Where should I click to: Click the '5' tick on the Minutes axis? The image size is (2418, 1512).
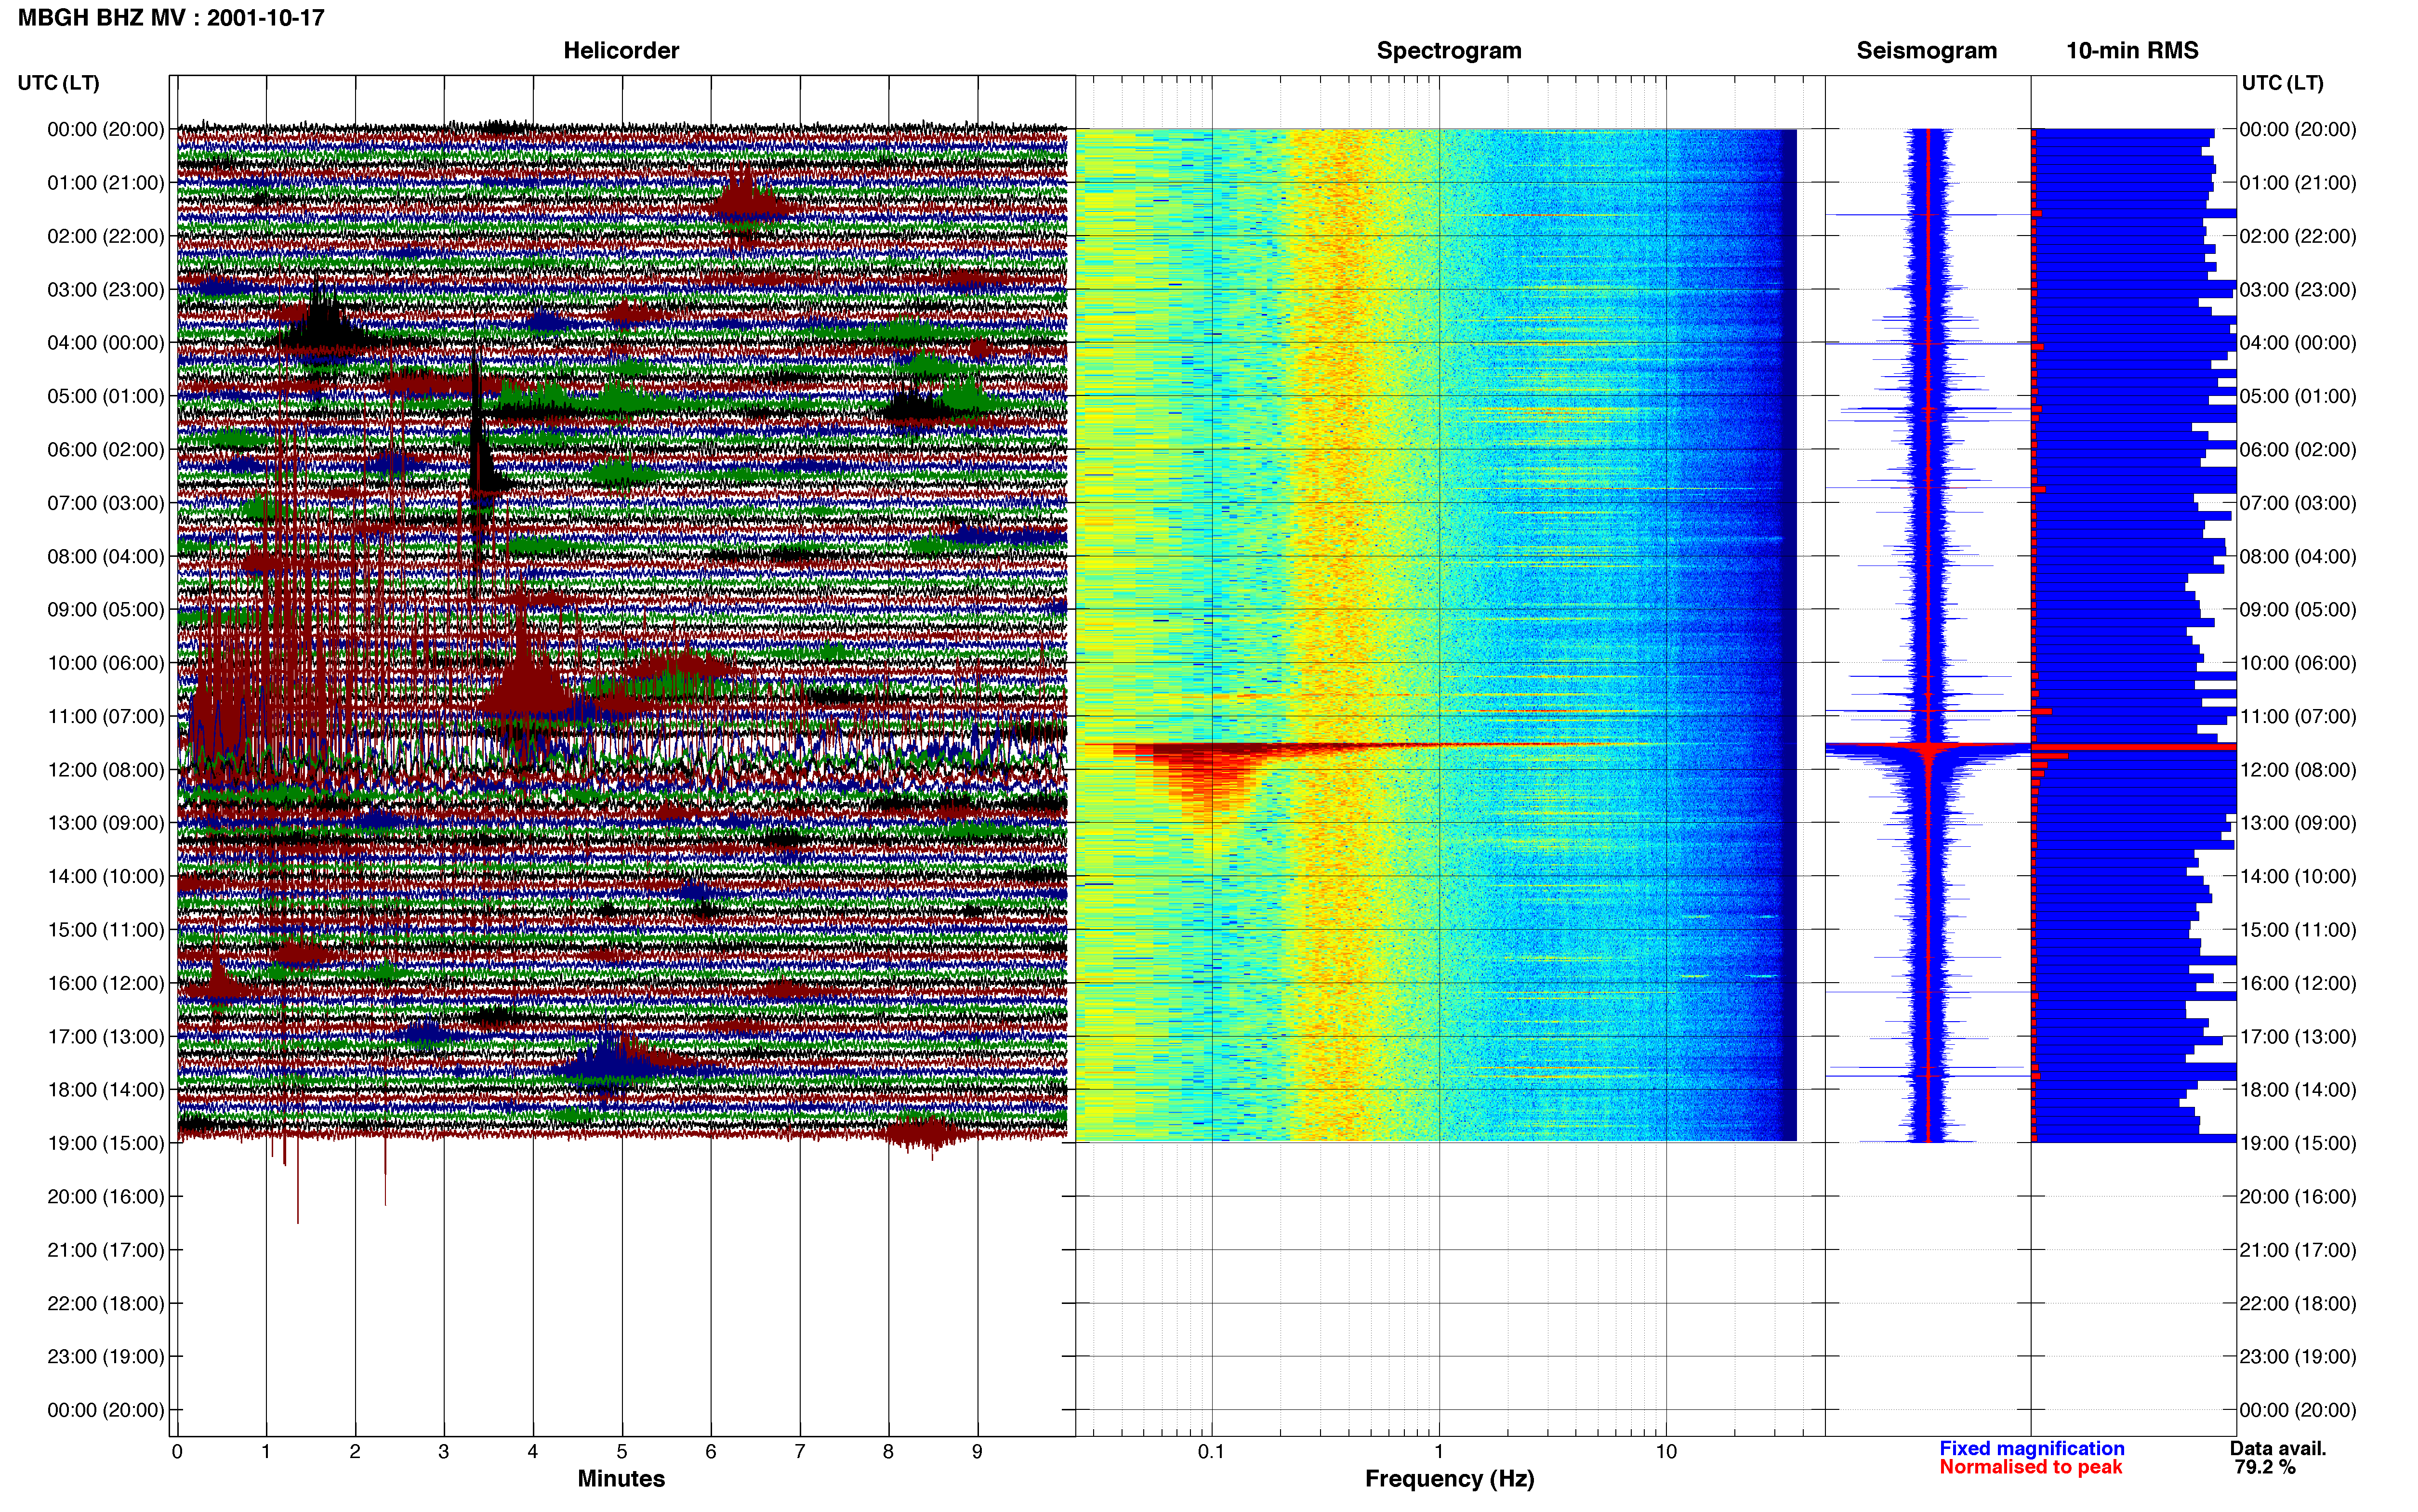click(622, 1451)
